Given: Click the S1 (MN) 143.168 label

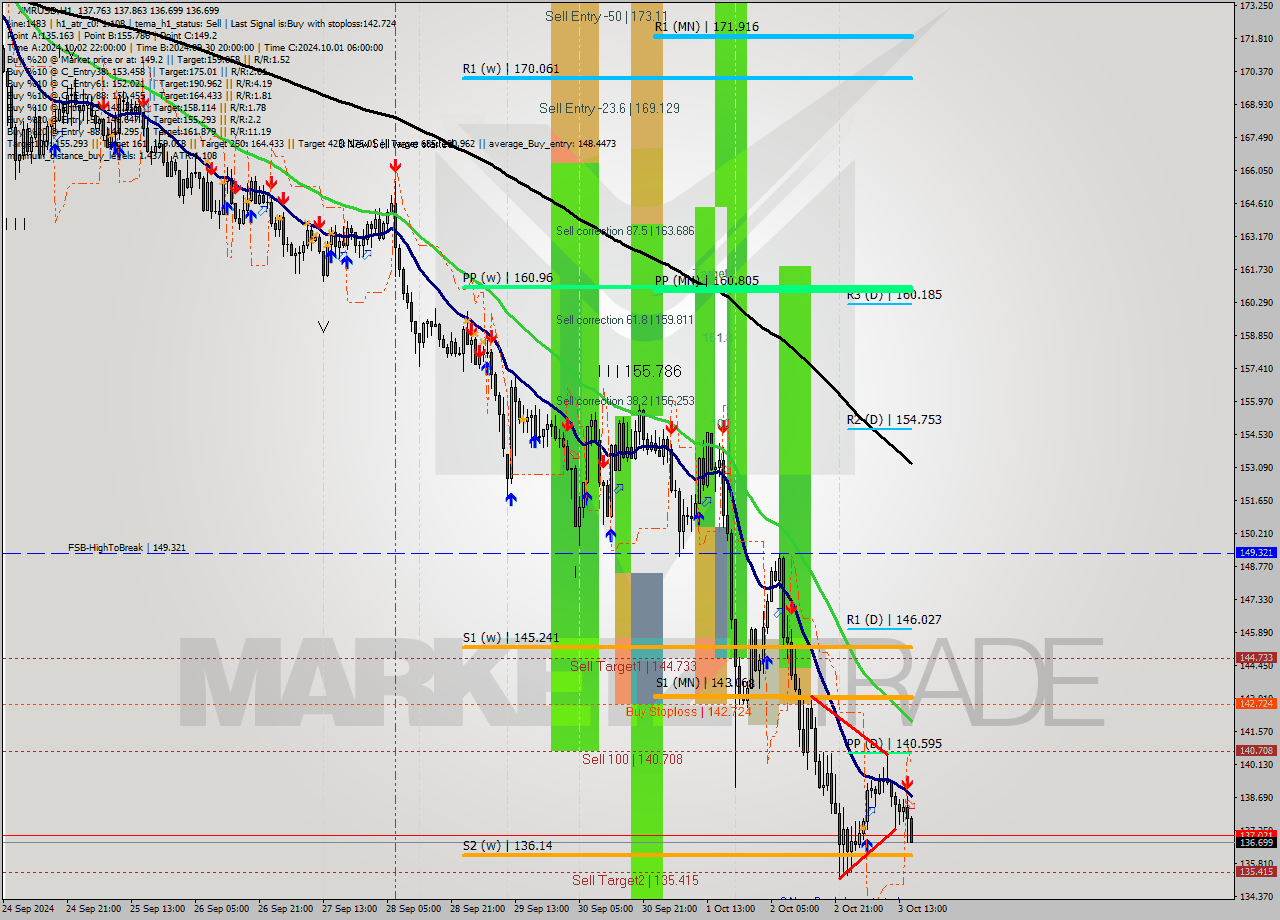Looking at the screenshot, I should [705, 683].
